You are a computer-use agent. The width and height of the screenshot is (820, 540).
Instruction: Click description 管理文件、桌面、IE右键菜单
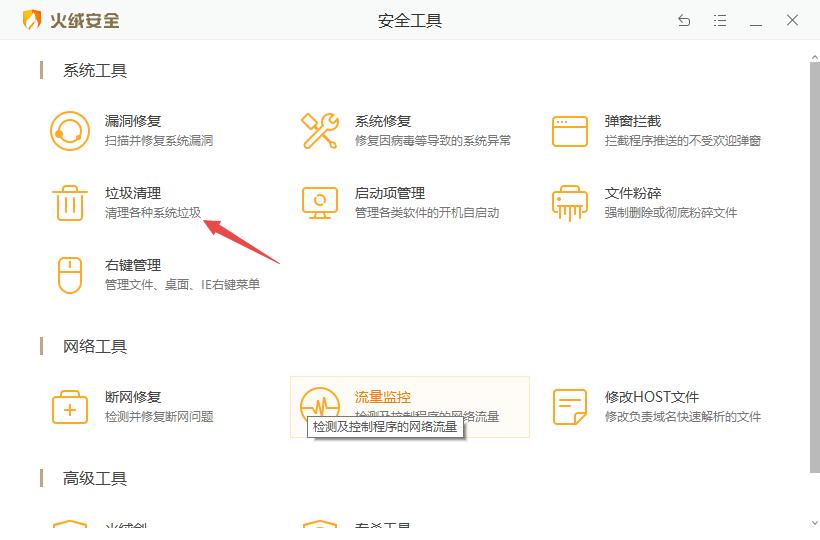coord(183,285)
